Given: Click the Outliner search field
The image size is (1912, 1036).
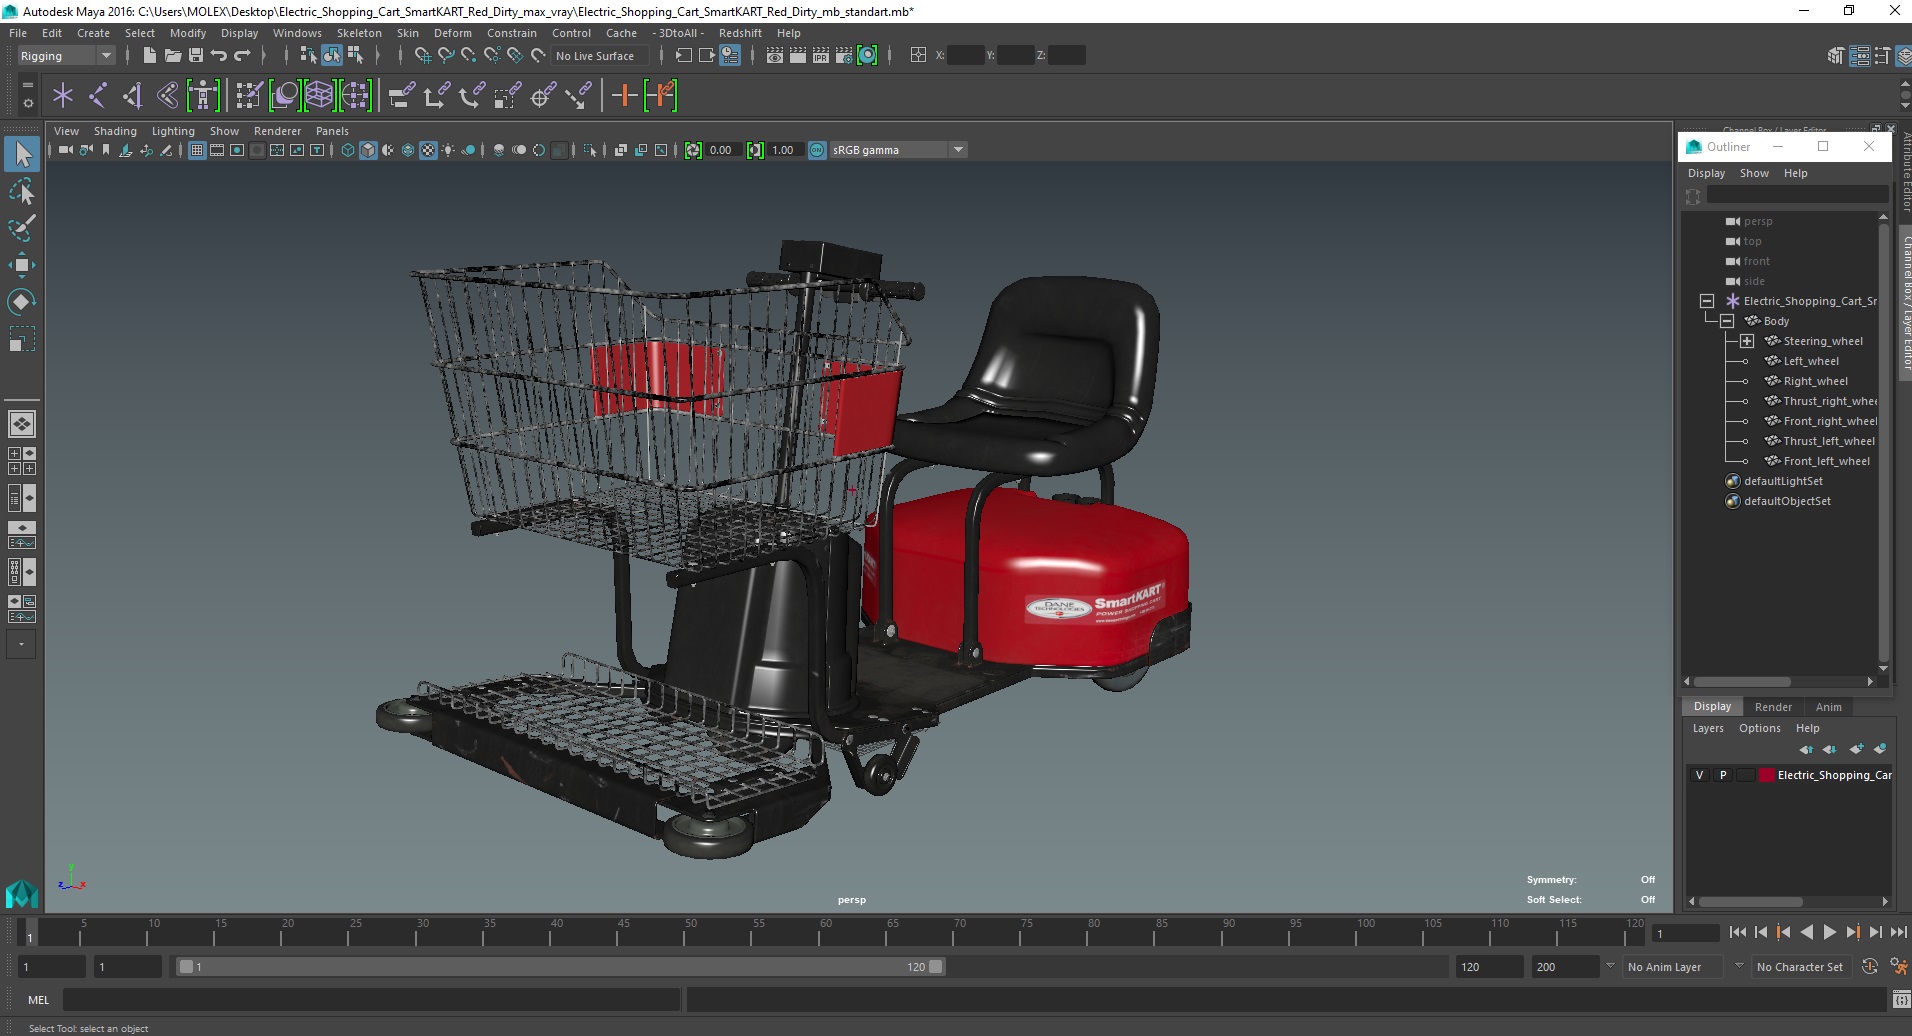Looking at the screenshot, I should tap(1797, 196).
